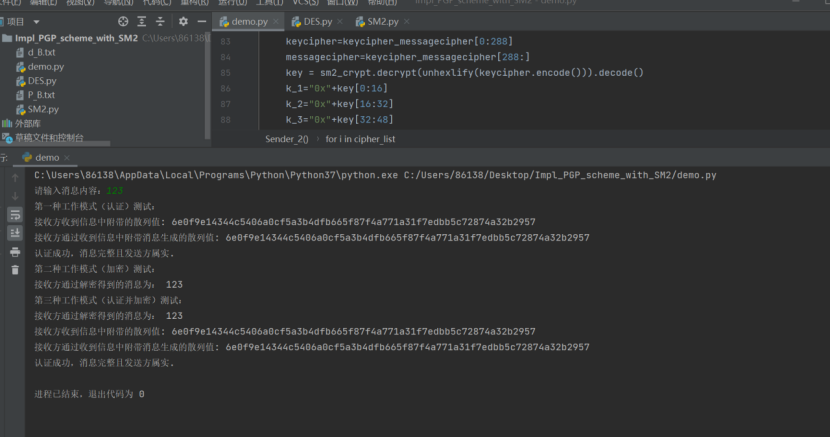
Task: Click Sender_2() in the breadcrumb bar
Action: point(286,139)
